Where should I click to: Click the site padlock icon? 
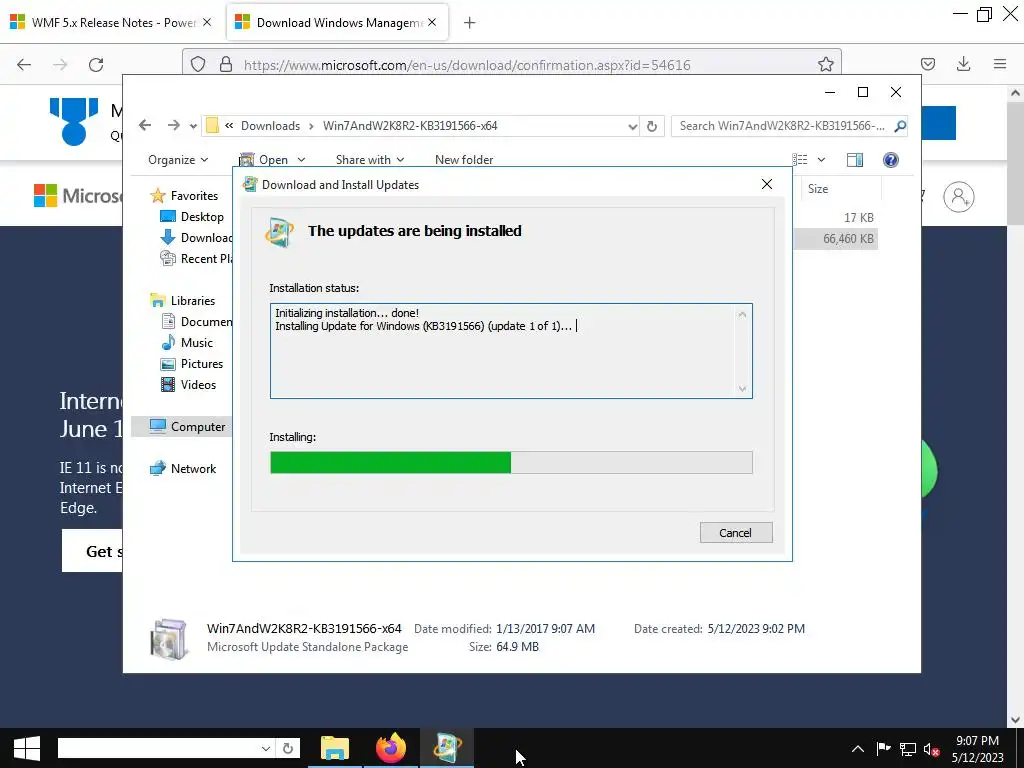click(x=226, y=65)
